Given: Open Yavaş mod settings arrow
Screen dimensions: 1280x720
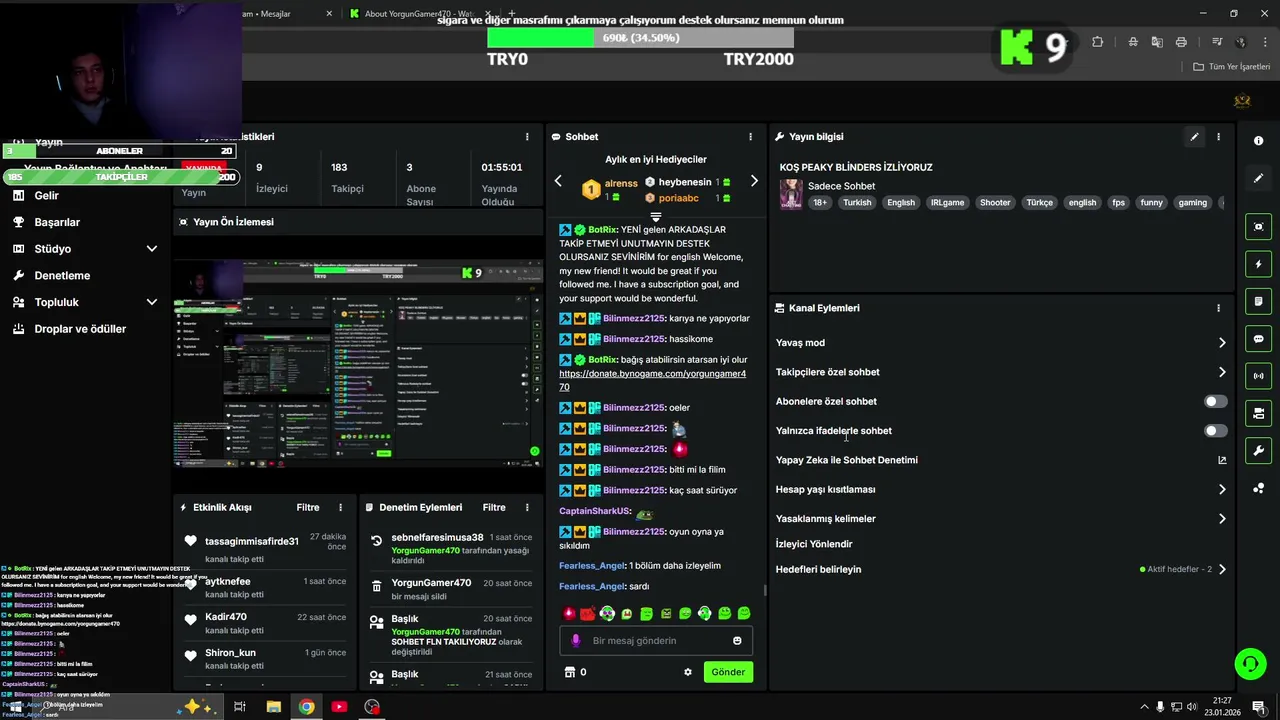Looking at the screenshot, I should click(x=1222, y=343).
